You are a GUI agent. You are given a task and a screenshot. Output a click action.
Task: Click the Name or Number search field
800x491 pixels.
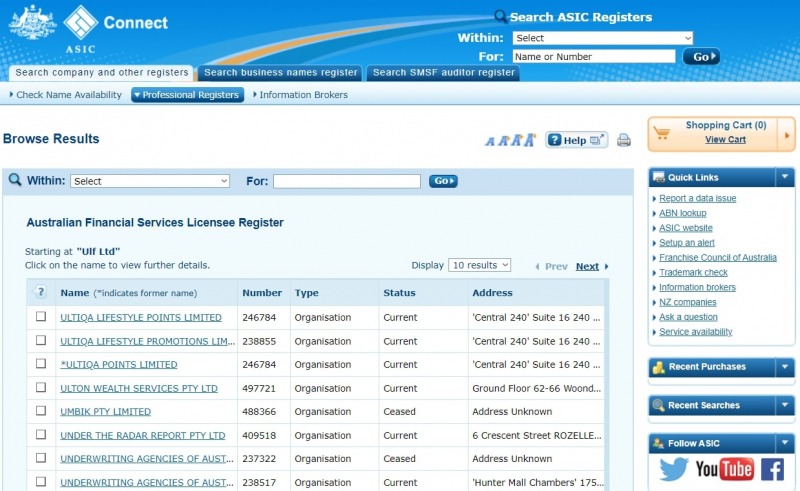click(x=594, y=56)
